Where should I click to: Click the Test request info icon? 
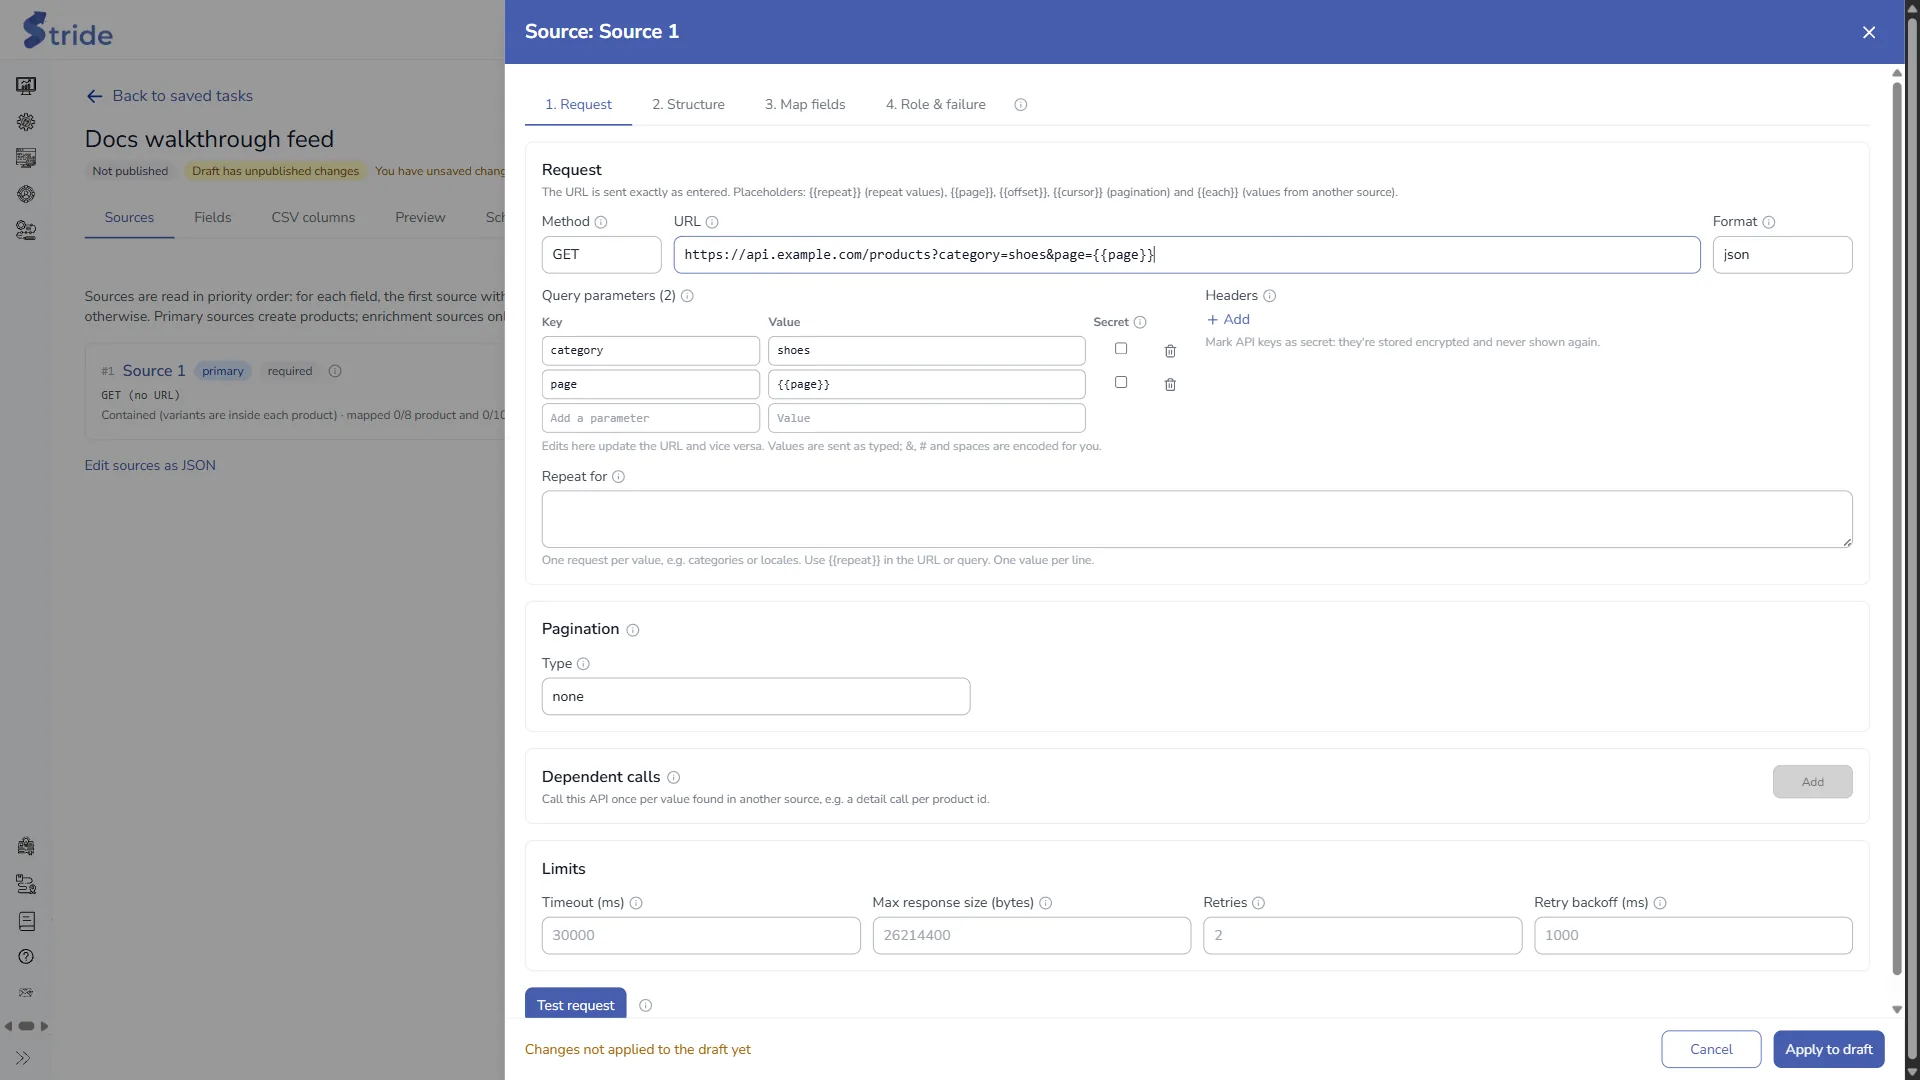click(646, 1006)
